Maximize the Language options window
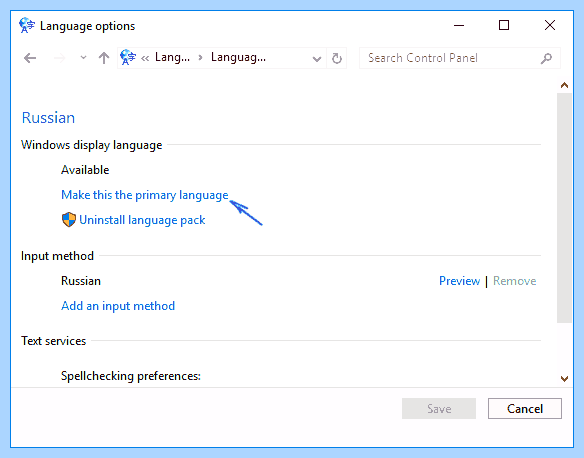The image size is (584, 458). click(x=504, y=25)
